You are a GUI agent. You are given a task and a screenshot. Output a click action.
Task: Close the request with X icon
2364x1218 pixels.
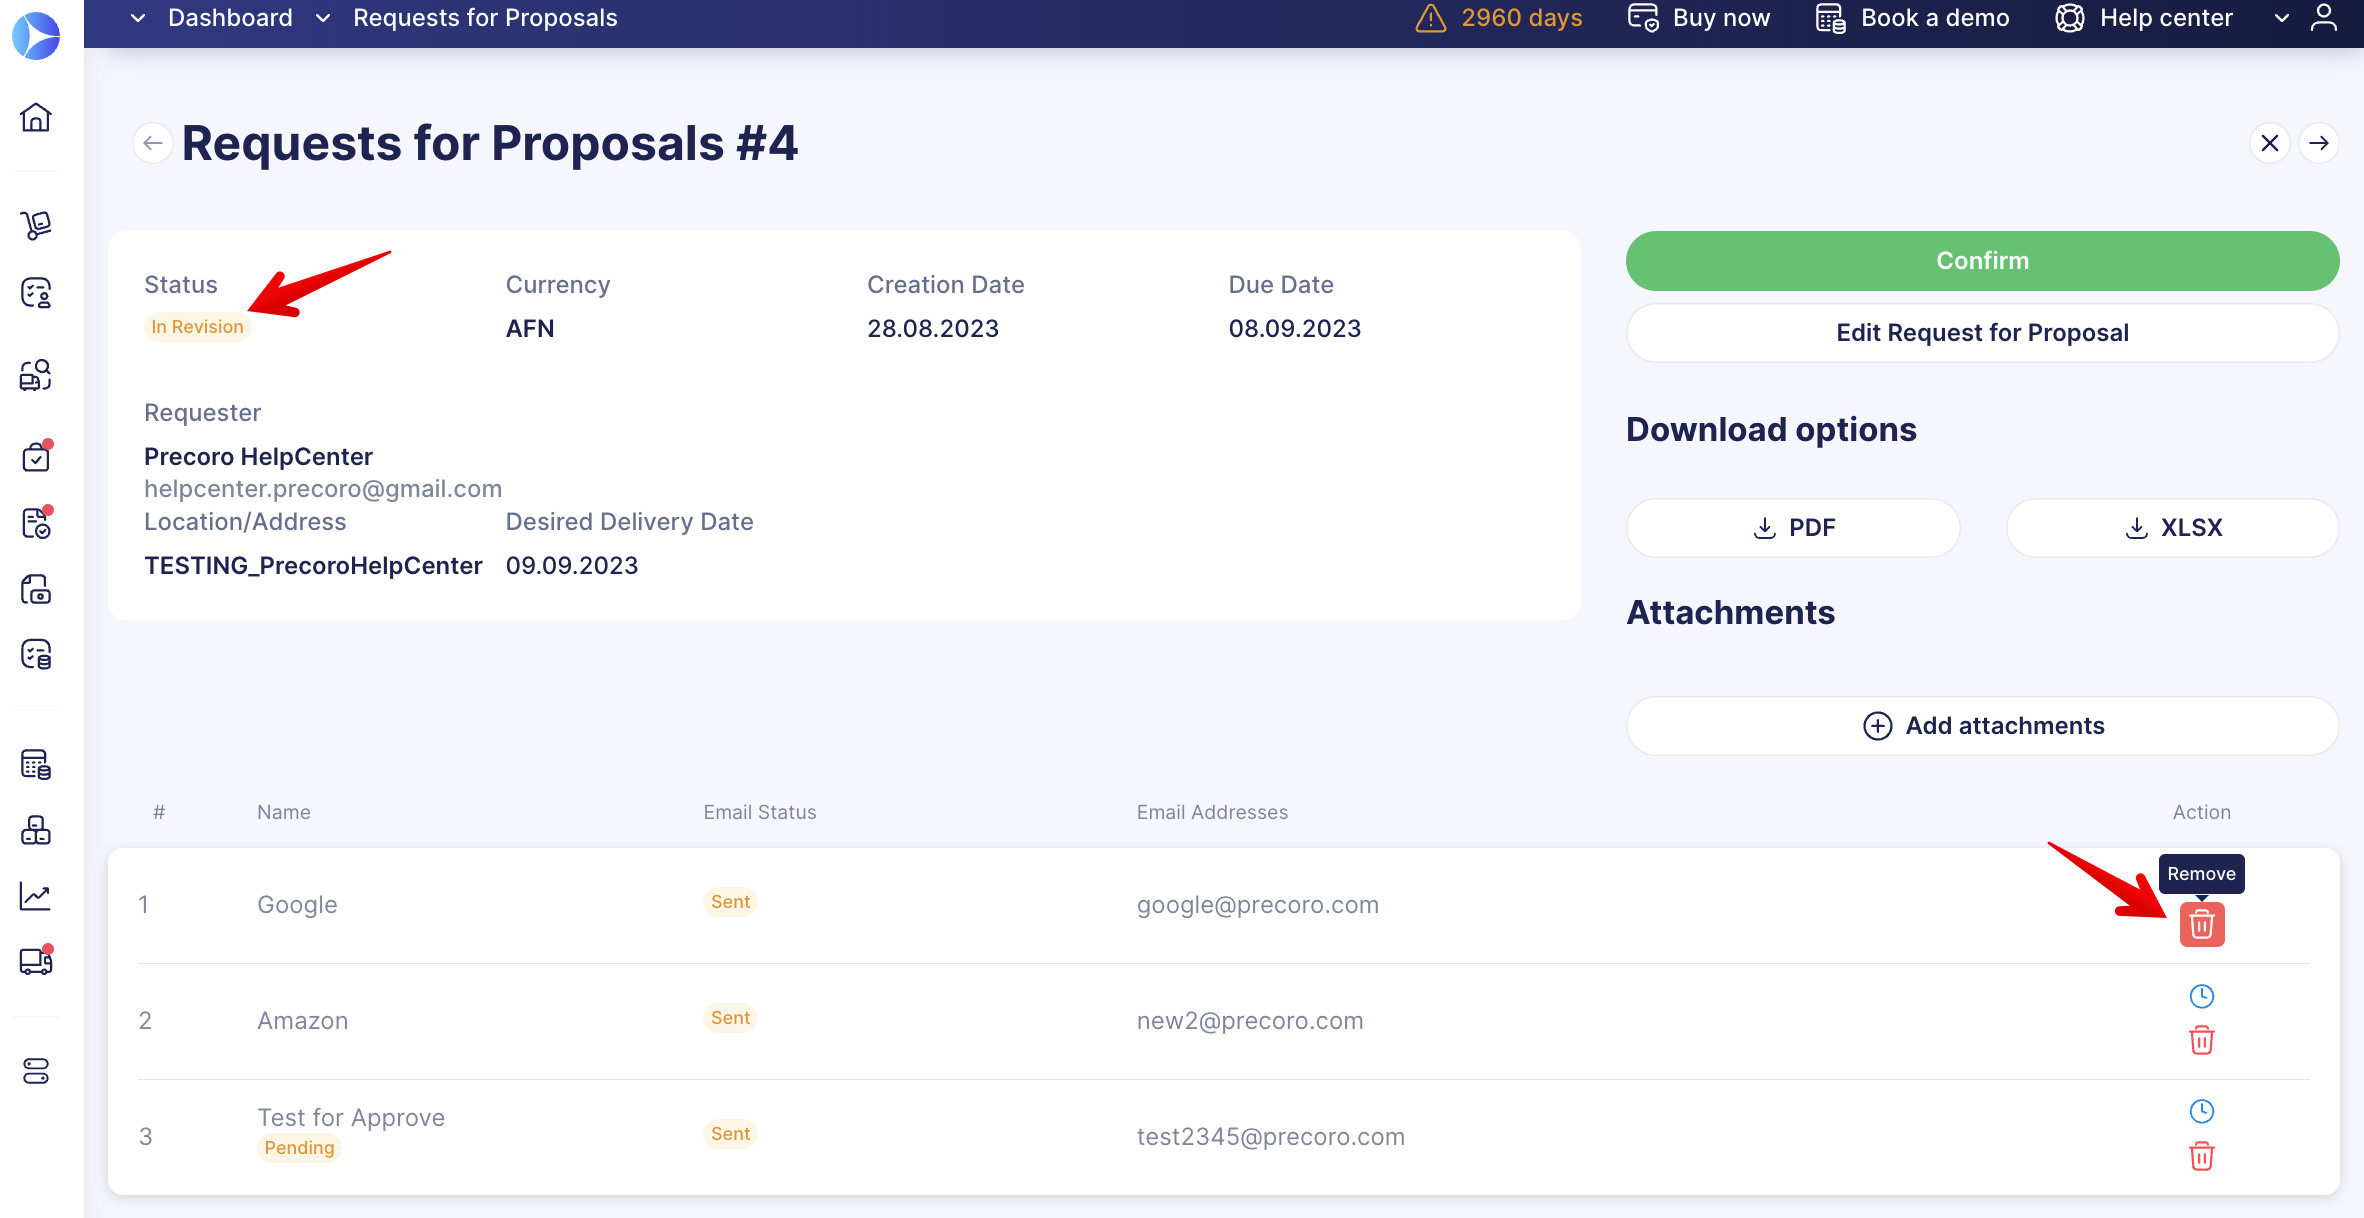(2270, 143)
